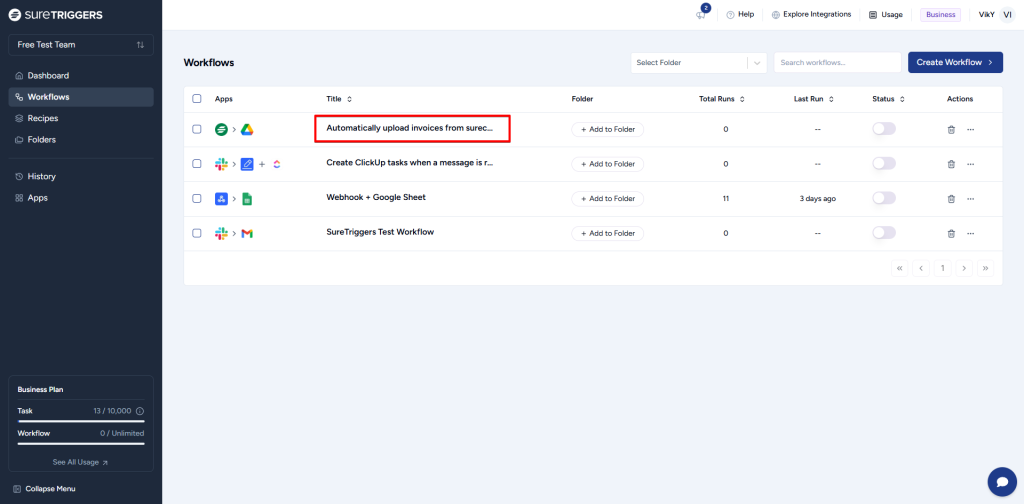Click the Gmail app icon in last row
Screen dimensions: 1024x504
click(247, 233)
